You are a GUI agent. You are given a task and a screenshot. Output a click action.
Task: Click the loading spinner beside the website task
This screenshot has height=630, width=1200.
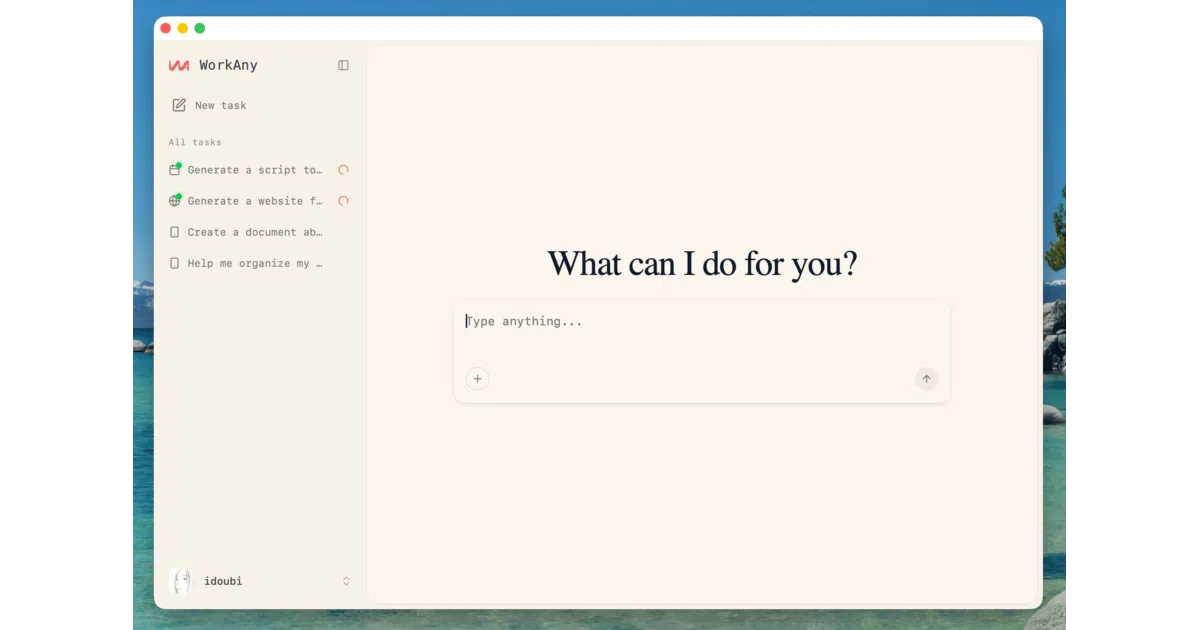[343, 201]
